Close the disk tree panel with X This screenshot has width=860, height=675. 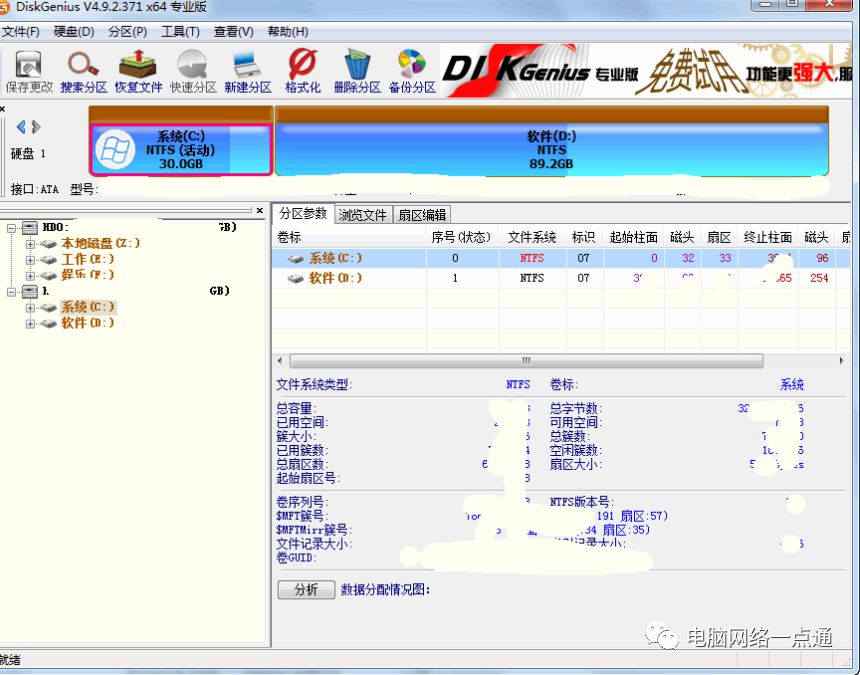(259, 211)
